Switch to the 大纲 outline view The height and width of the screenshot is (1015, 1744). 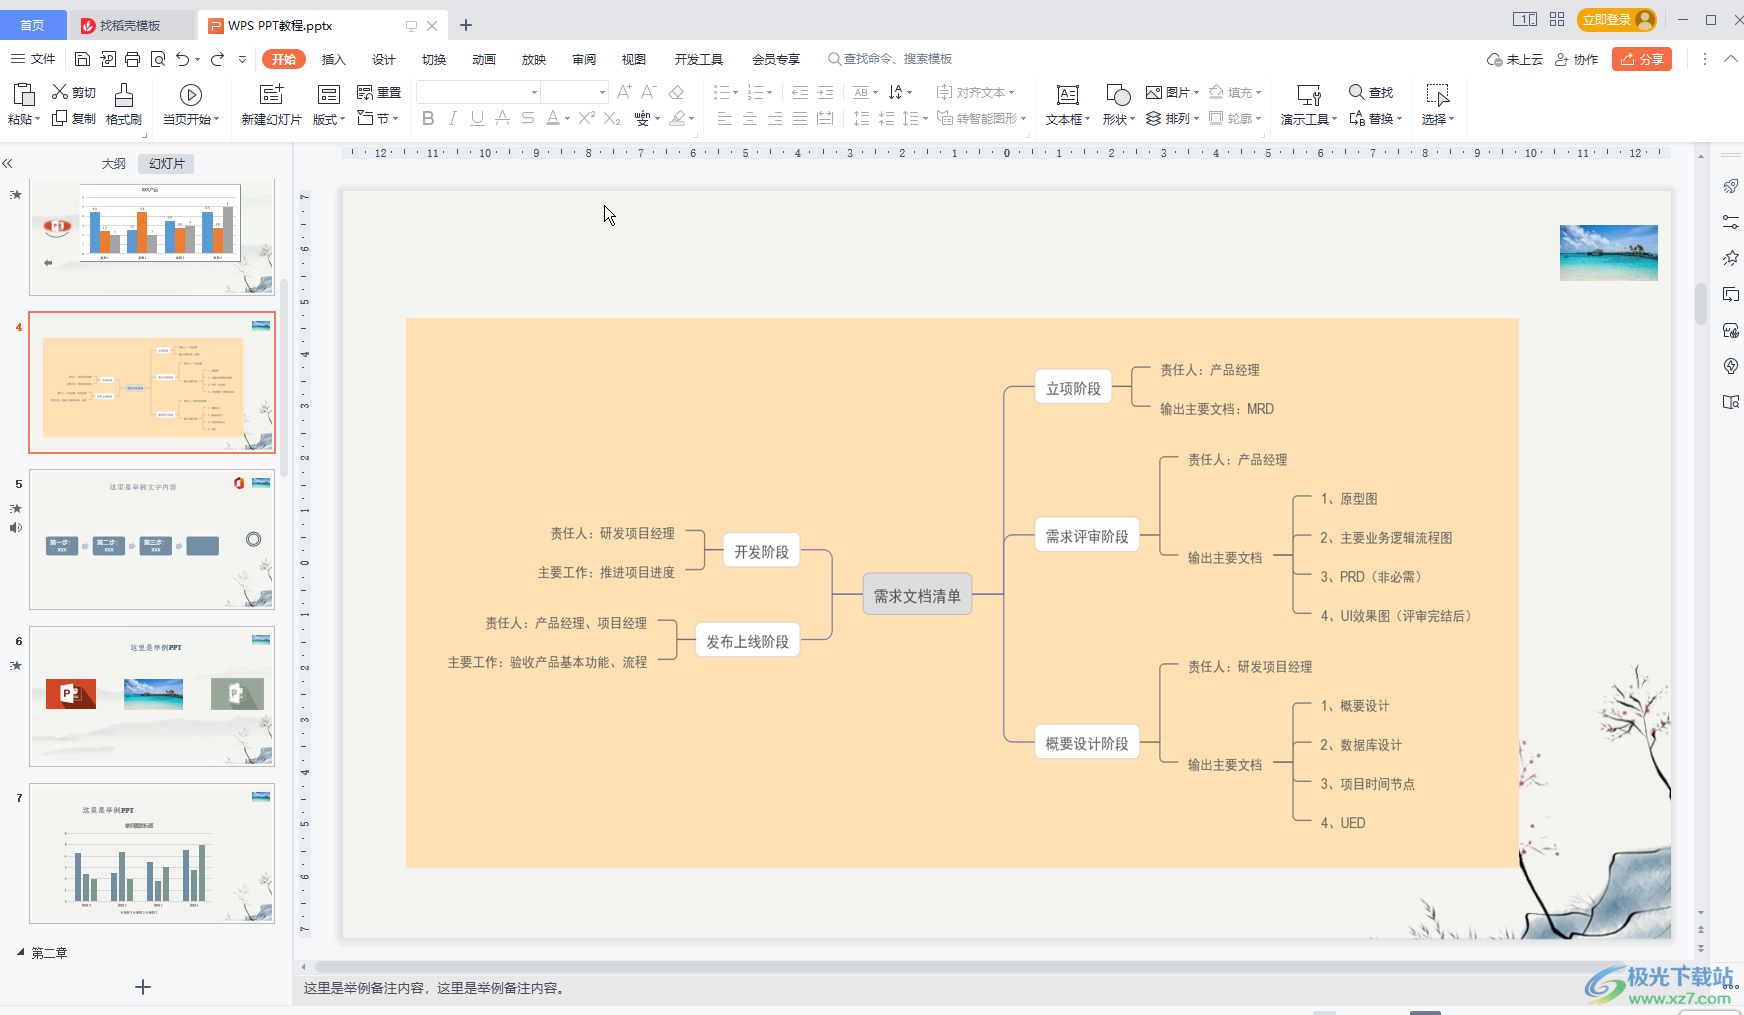click(114, 163)
